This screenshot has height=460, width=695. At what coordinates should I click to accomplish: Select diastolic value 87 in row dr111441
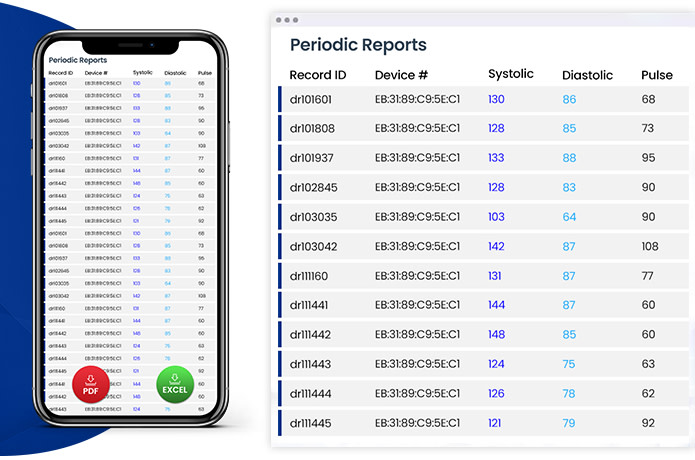569,305
